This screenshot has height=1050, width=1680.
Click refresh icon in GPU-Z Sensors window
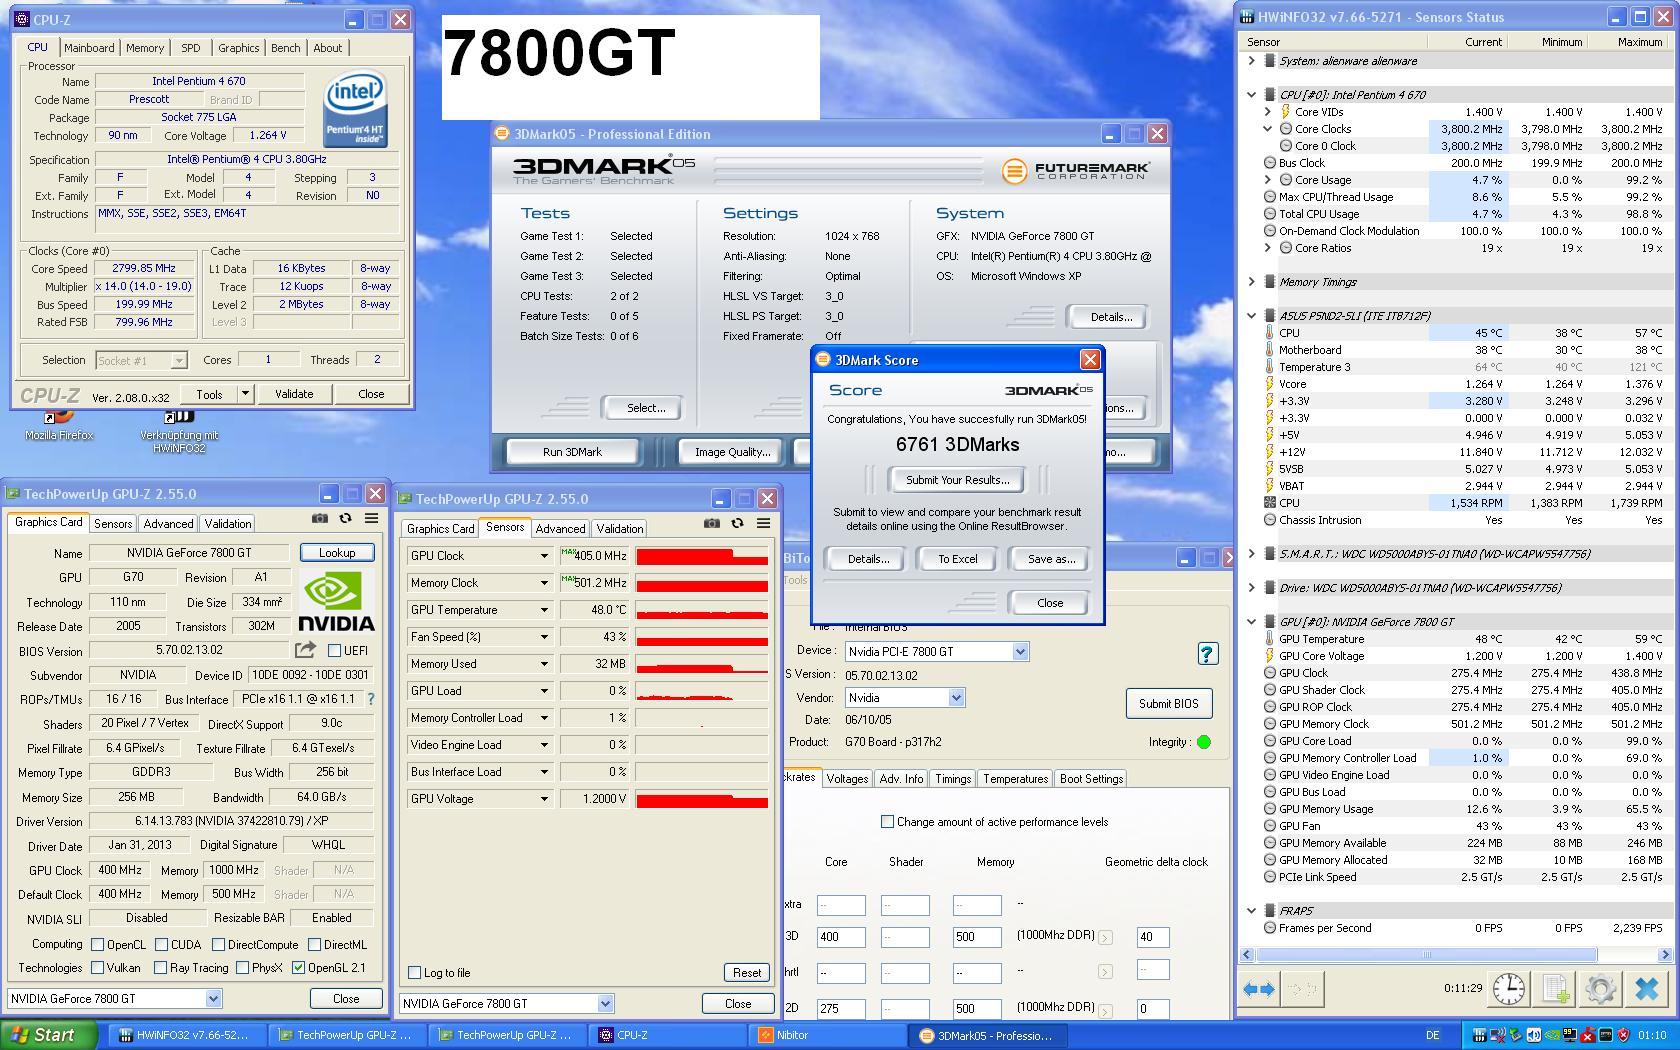click(x=737, y=523)
